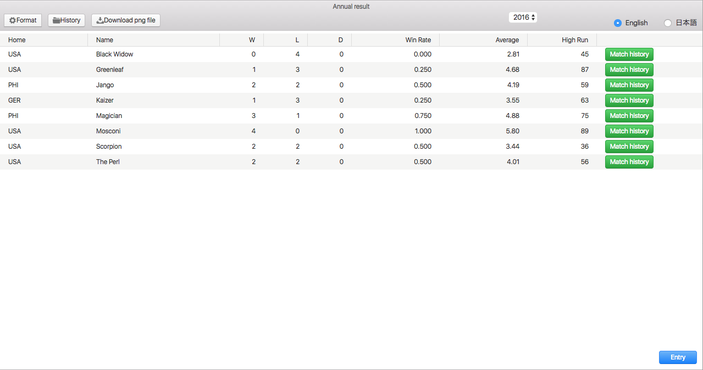The height and width of the screenshot is (370, 703).
Task: Click Kaizer's average 3.55
Action: coord(512,100)
